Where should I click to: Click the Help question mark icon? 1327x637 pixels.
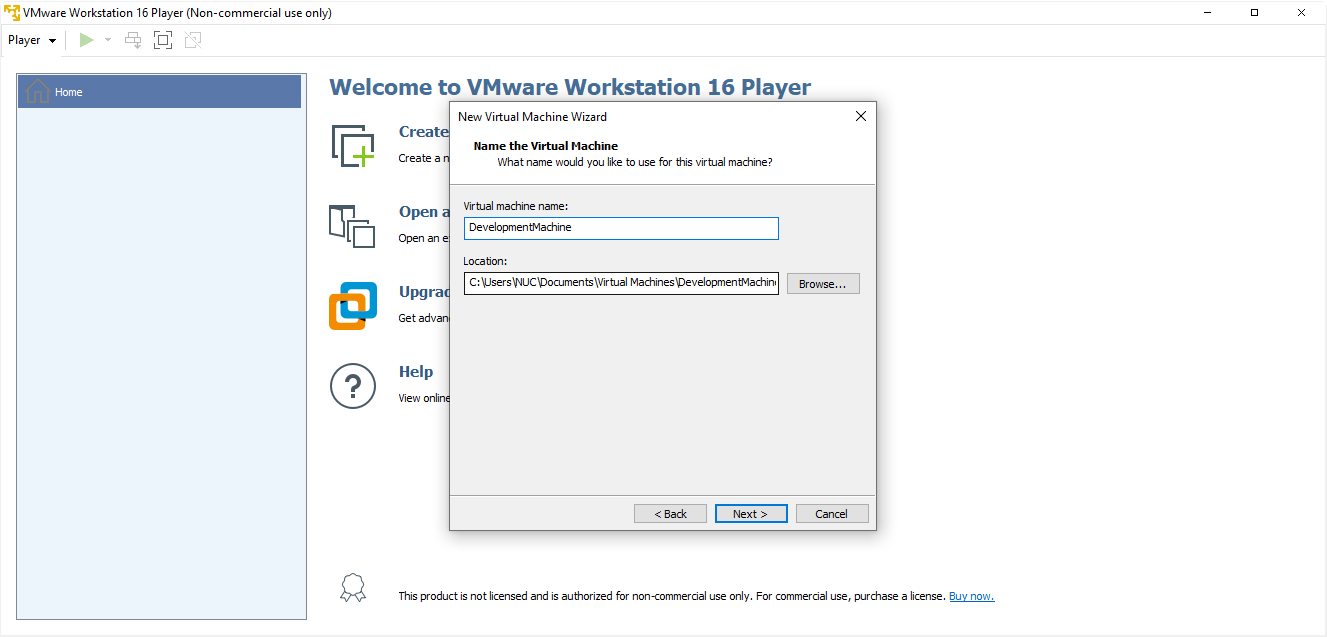click(x=353, y=386)
